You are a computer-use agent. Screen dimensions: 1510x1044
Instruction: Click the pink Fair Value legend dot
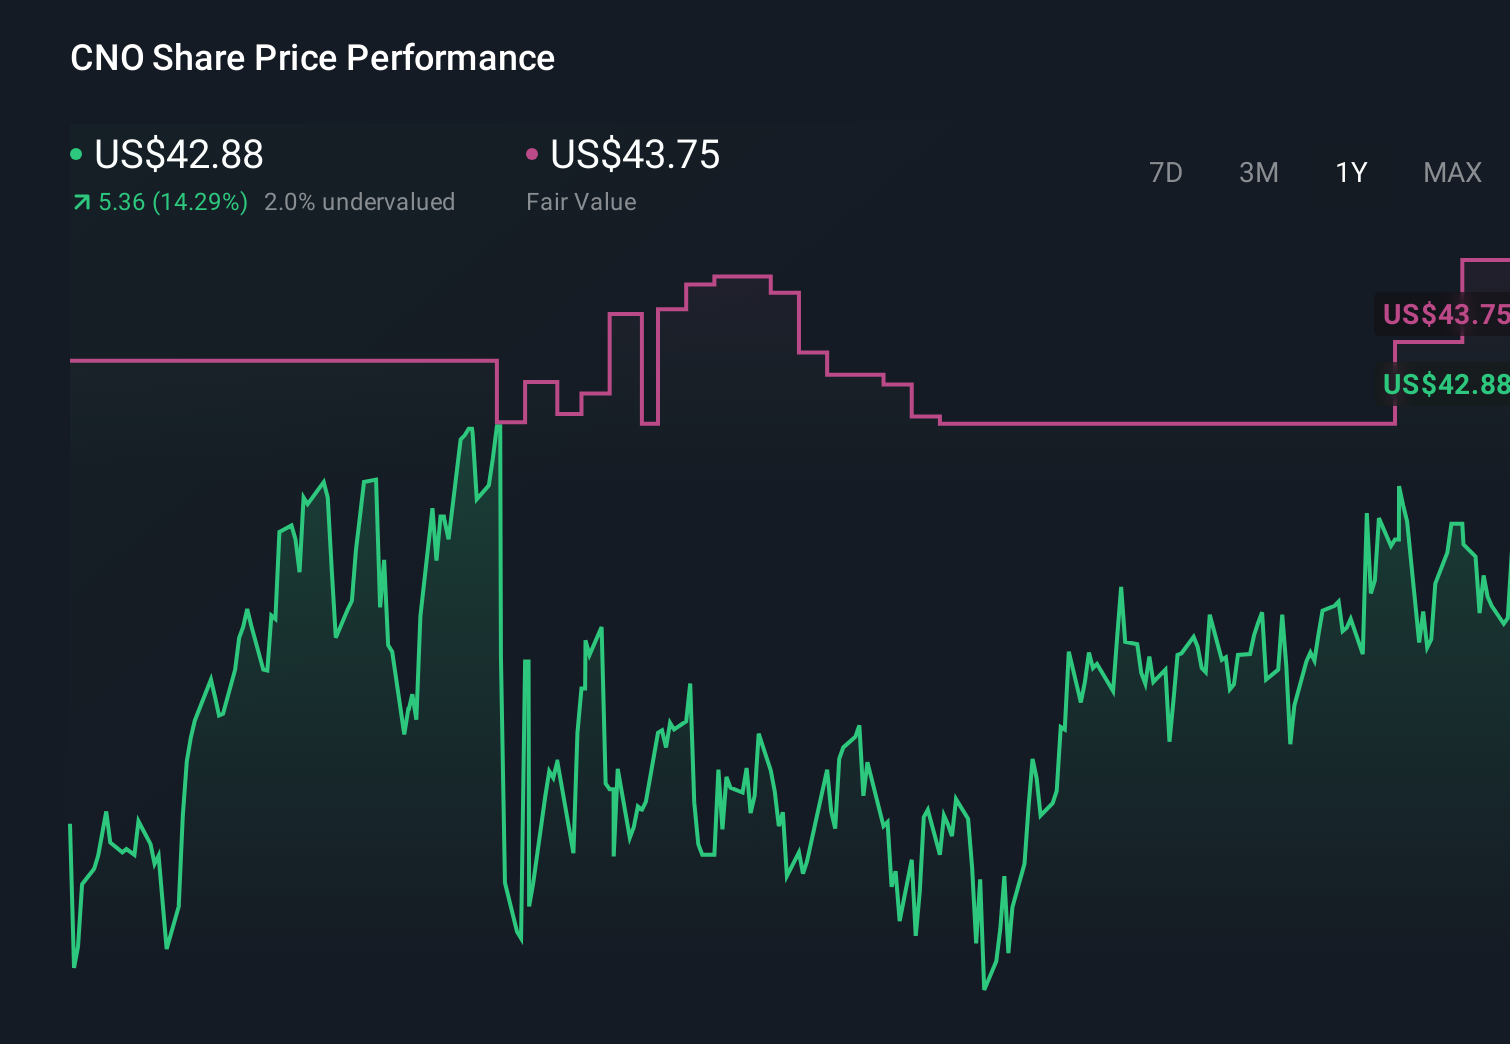click(533, 154)
